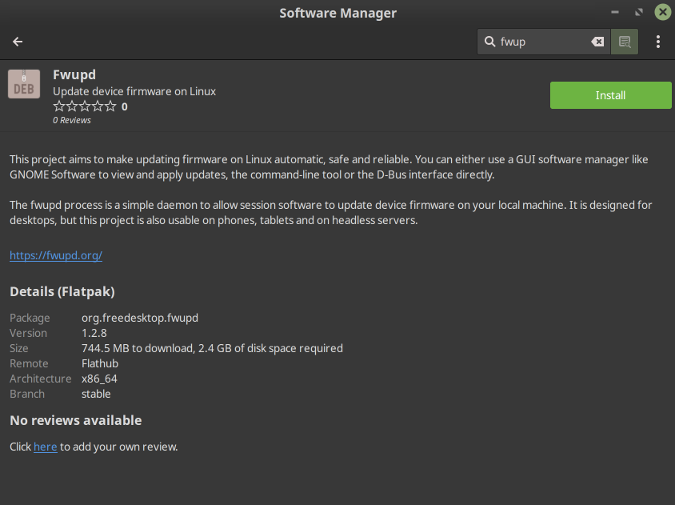Click the Fwupd DEB package icon
This screenshot has width=675, height=505.
point(24,84)
